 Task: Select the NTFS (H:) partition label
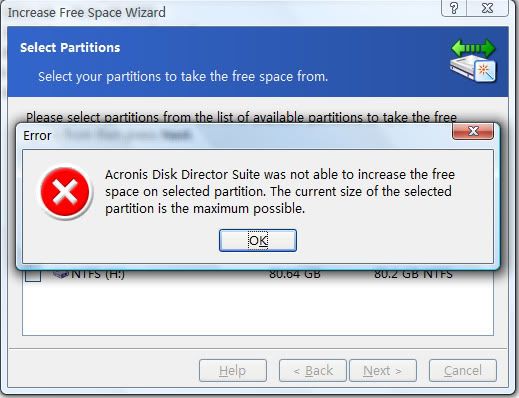tap(98, 274)
